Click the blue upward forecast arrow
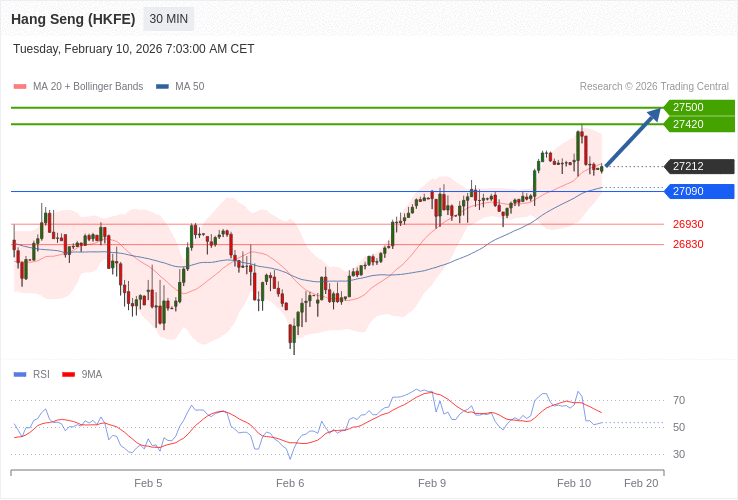The height and width of the screenshot is (500, 738). [633, 138]
